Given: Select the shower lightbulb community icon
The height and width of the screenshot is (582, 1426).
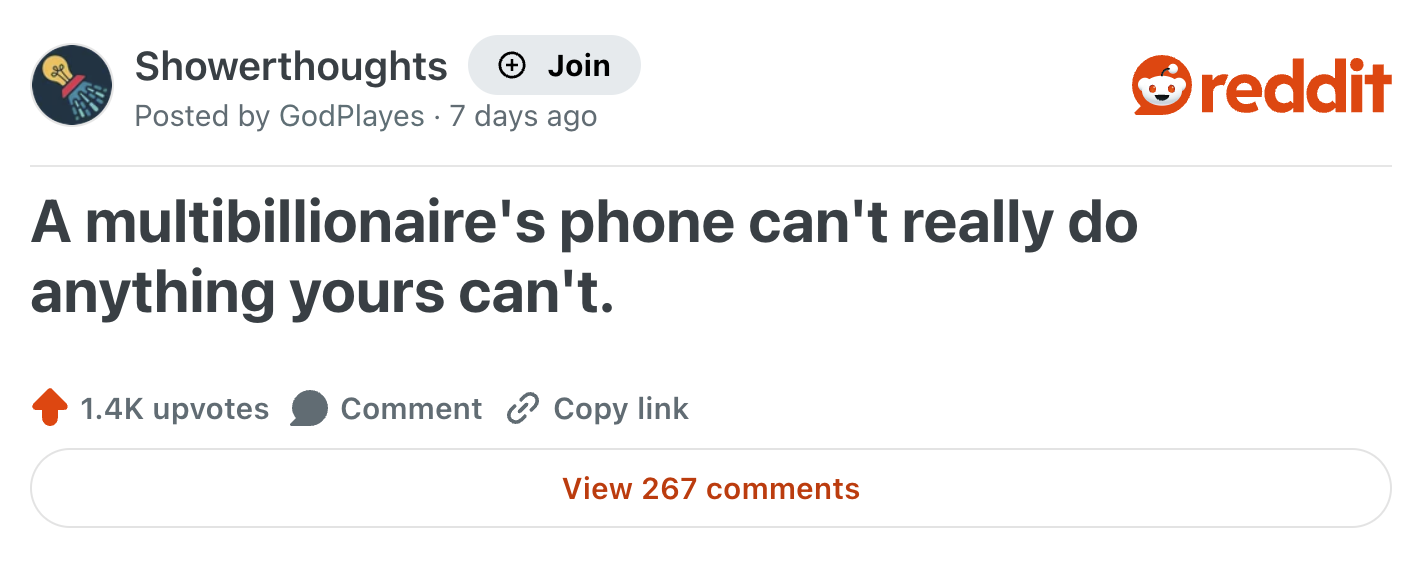Looking at the screenshot, I should click(x=71, y=85).
